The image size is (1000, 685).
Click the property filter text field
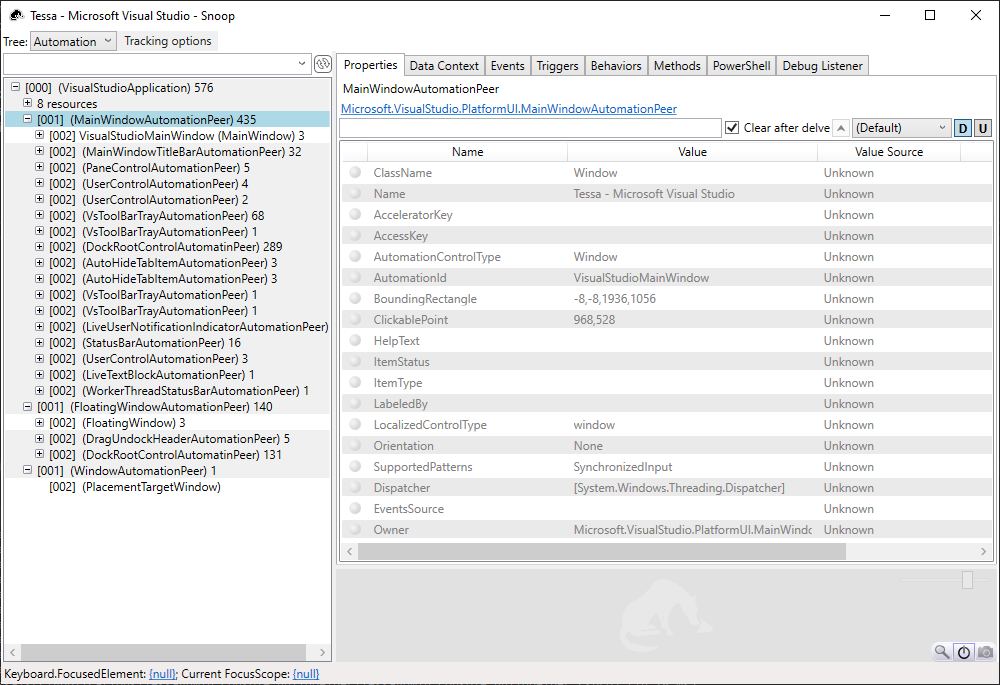[530, 128]
